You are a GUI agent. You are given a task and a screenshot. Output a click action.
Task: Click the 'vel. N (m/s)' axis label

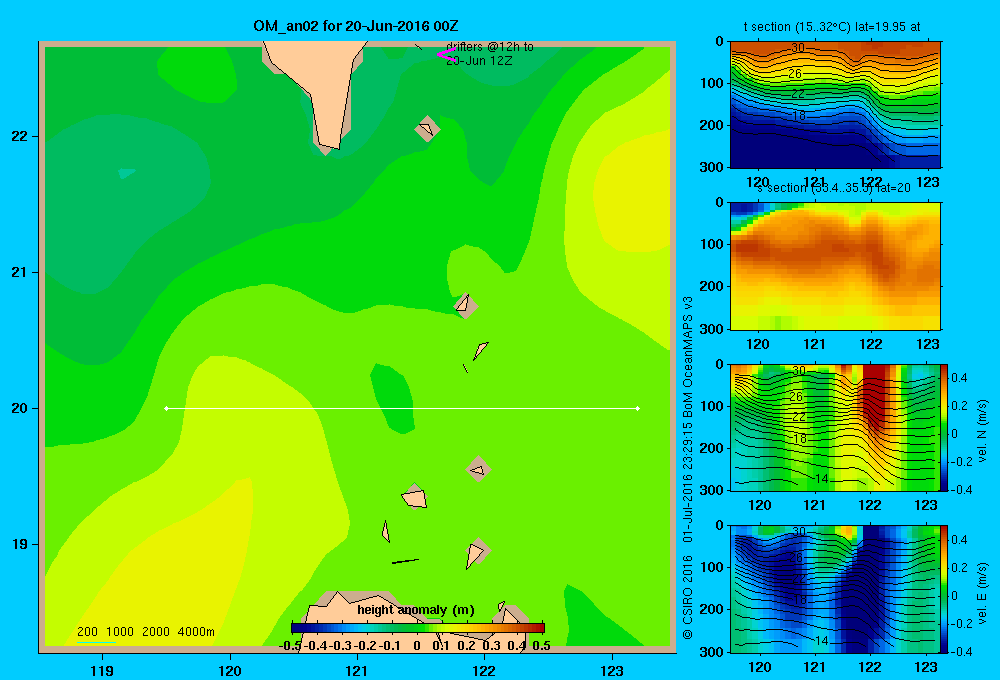click(x=982, y=431)
